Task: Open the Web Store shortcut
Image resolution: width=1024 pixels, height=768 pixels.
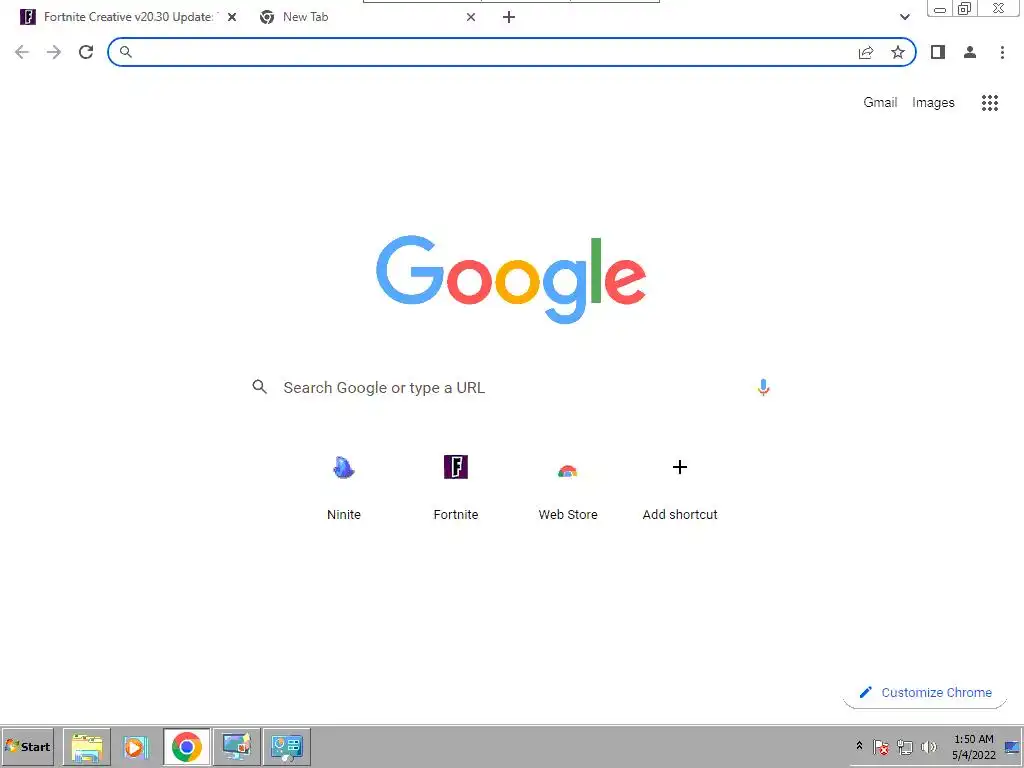Action: (568, 486)
